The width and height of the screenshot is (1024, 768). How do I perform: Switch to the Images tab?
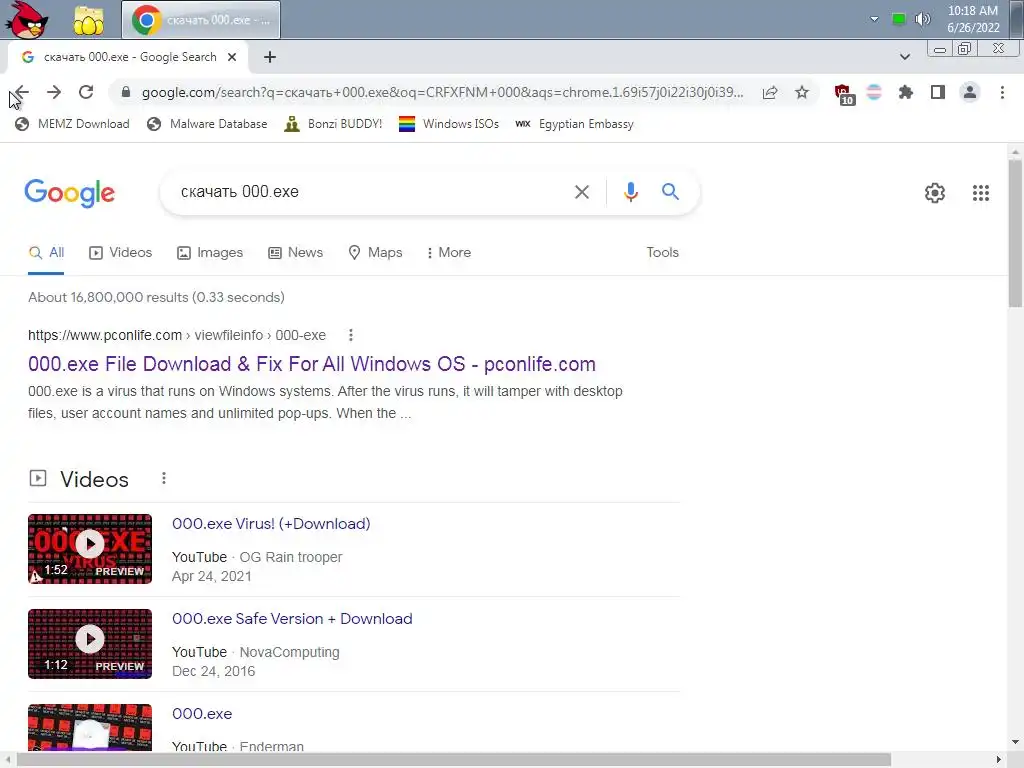[x=210, y=253]
